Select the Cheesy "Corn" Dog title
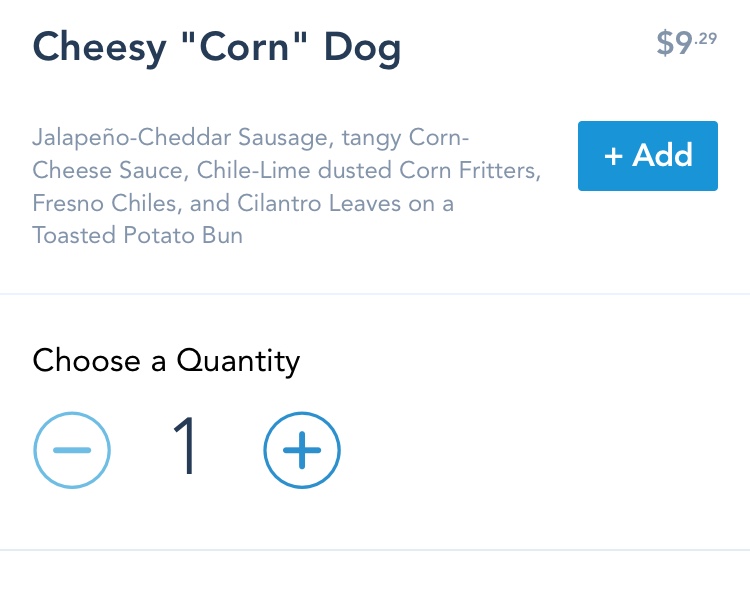Screen dimensions: 750x593 [217, 48]
